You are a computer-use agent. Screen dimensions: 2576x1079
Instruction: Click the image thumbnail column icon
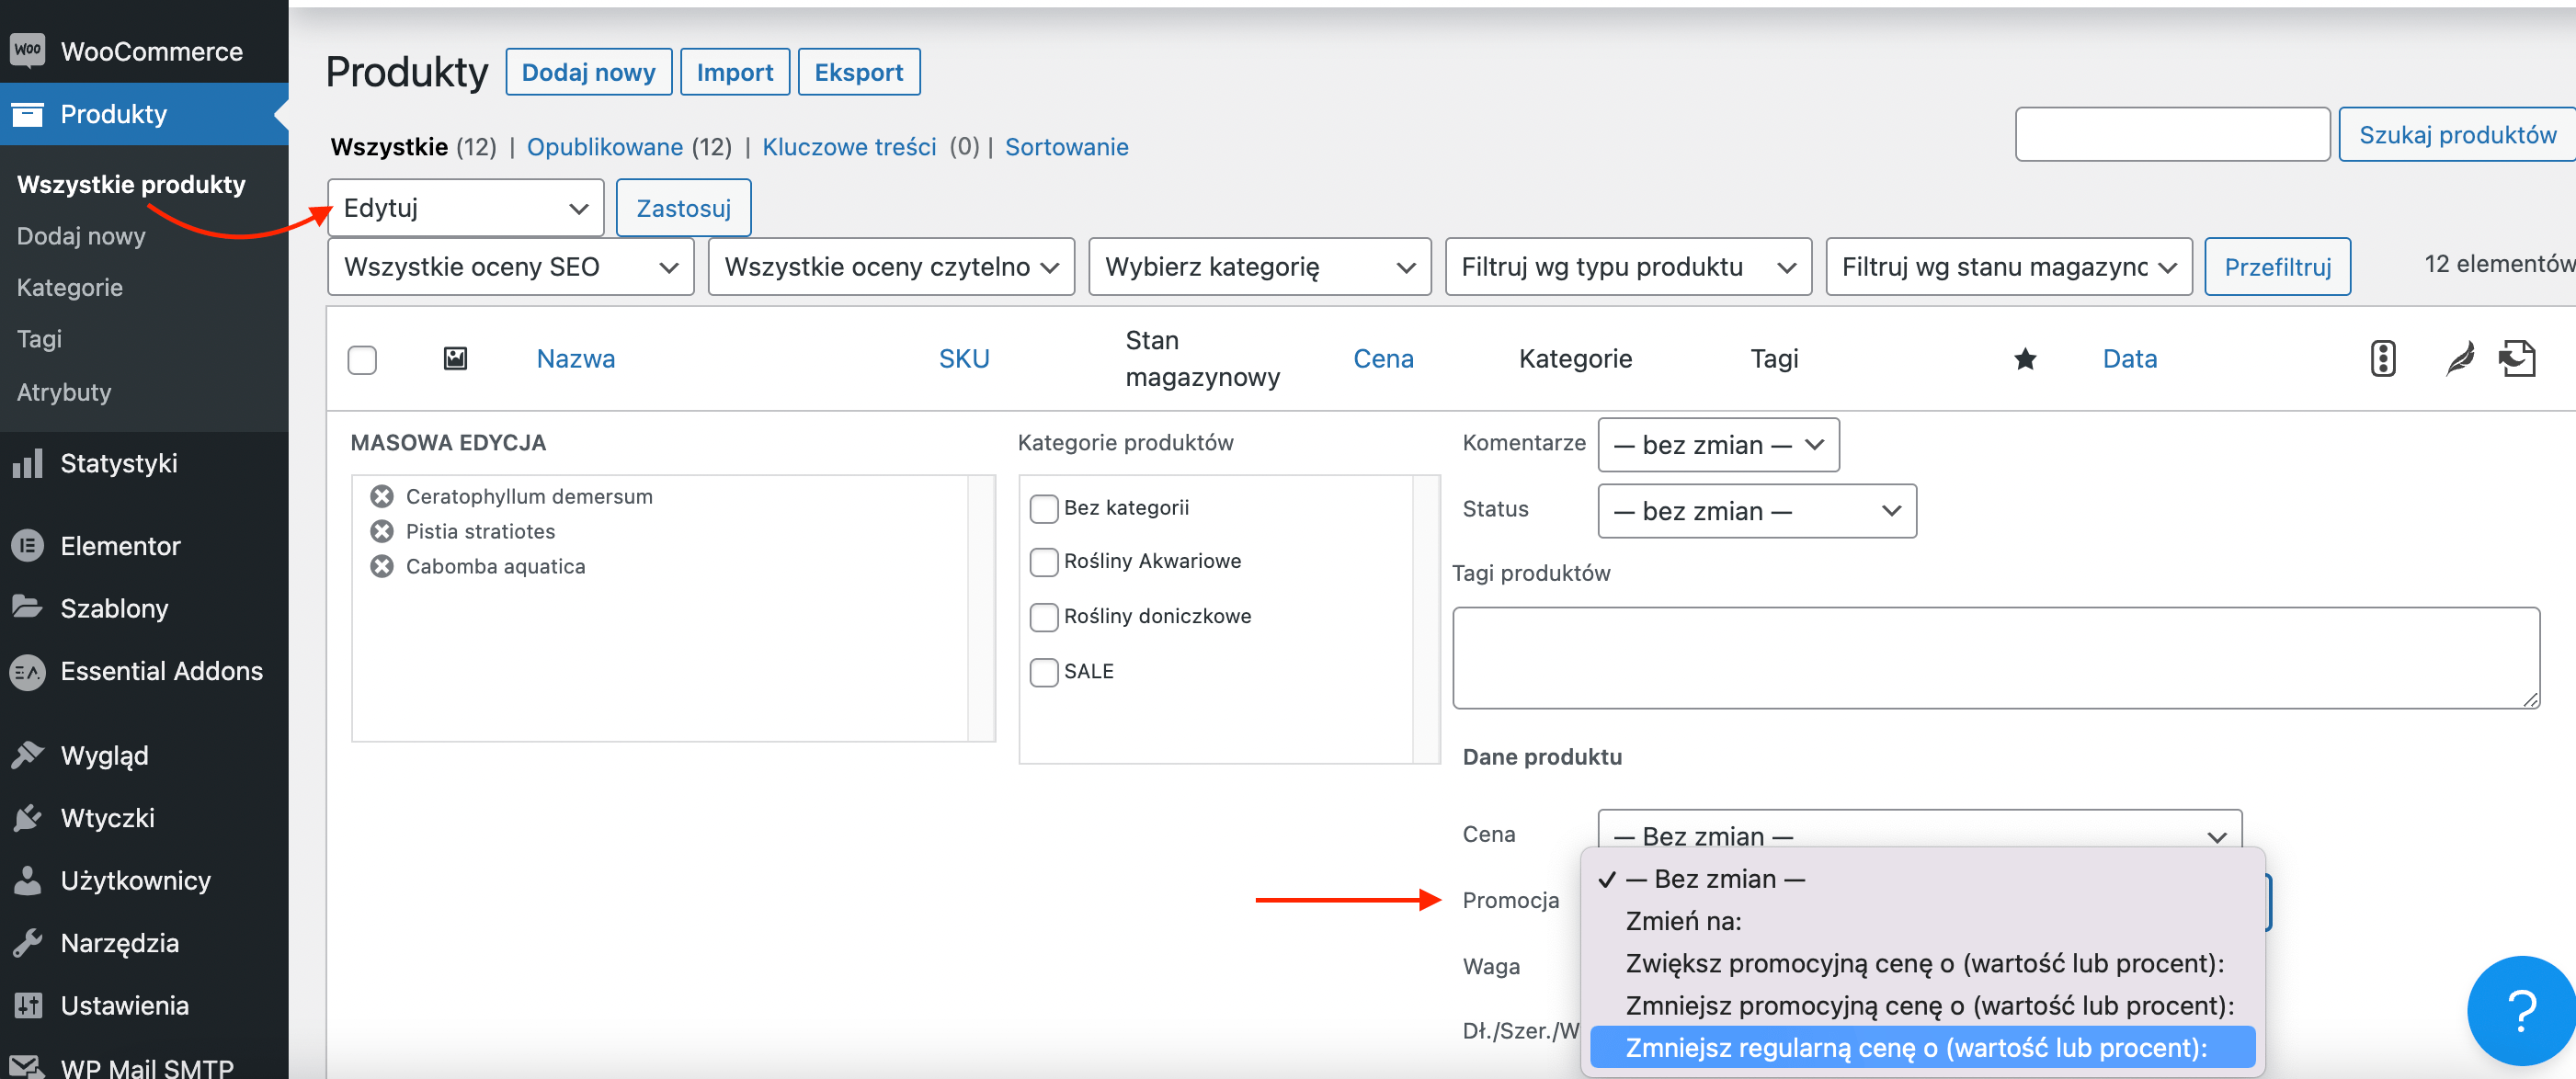coord(455,358)
